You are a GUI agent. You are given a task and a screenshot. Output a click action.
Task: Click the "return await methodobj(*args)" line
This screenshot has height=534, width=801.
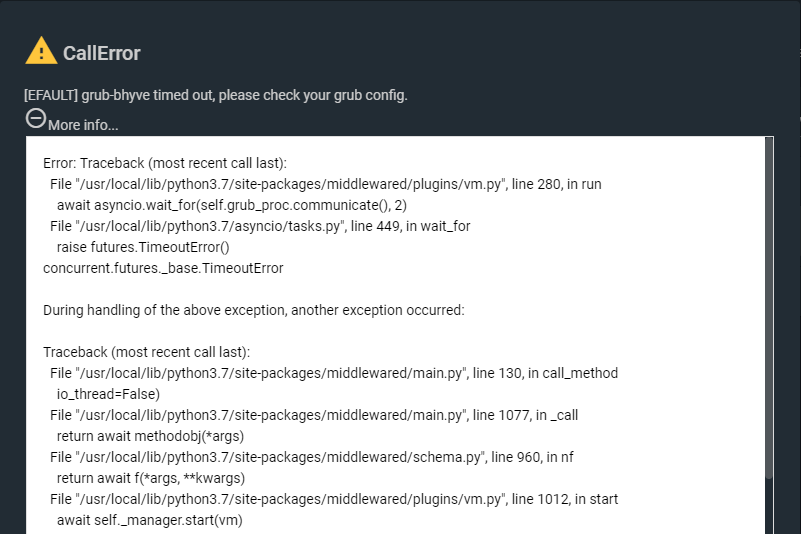tap(150, 436)
